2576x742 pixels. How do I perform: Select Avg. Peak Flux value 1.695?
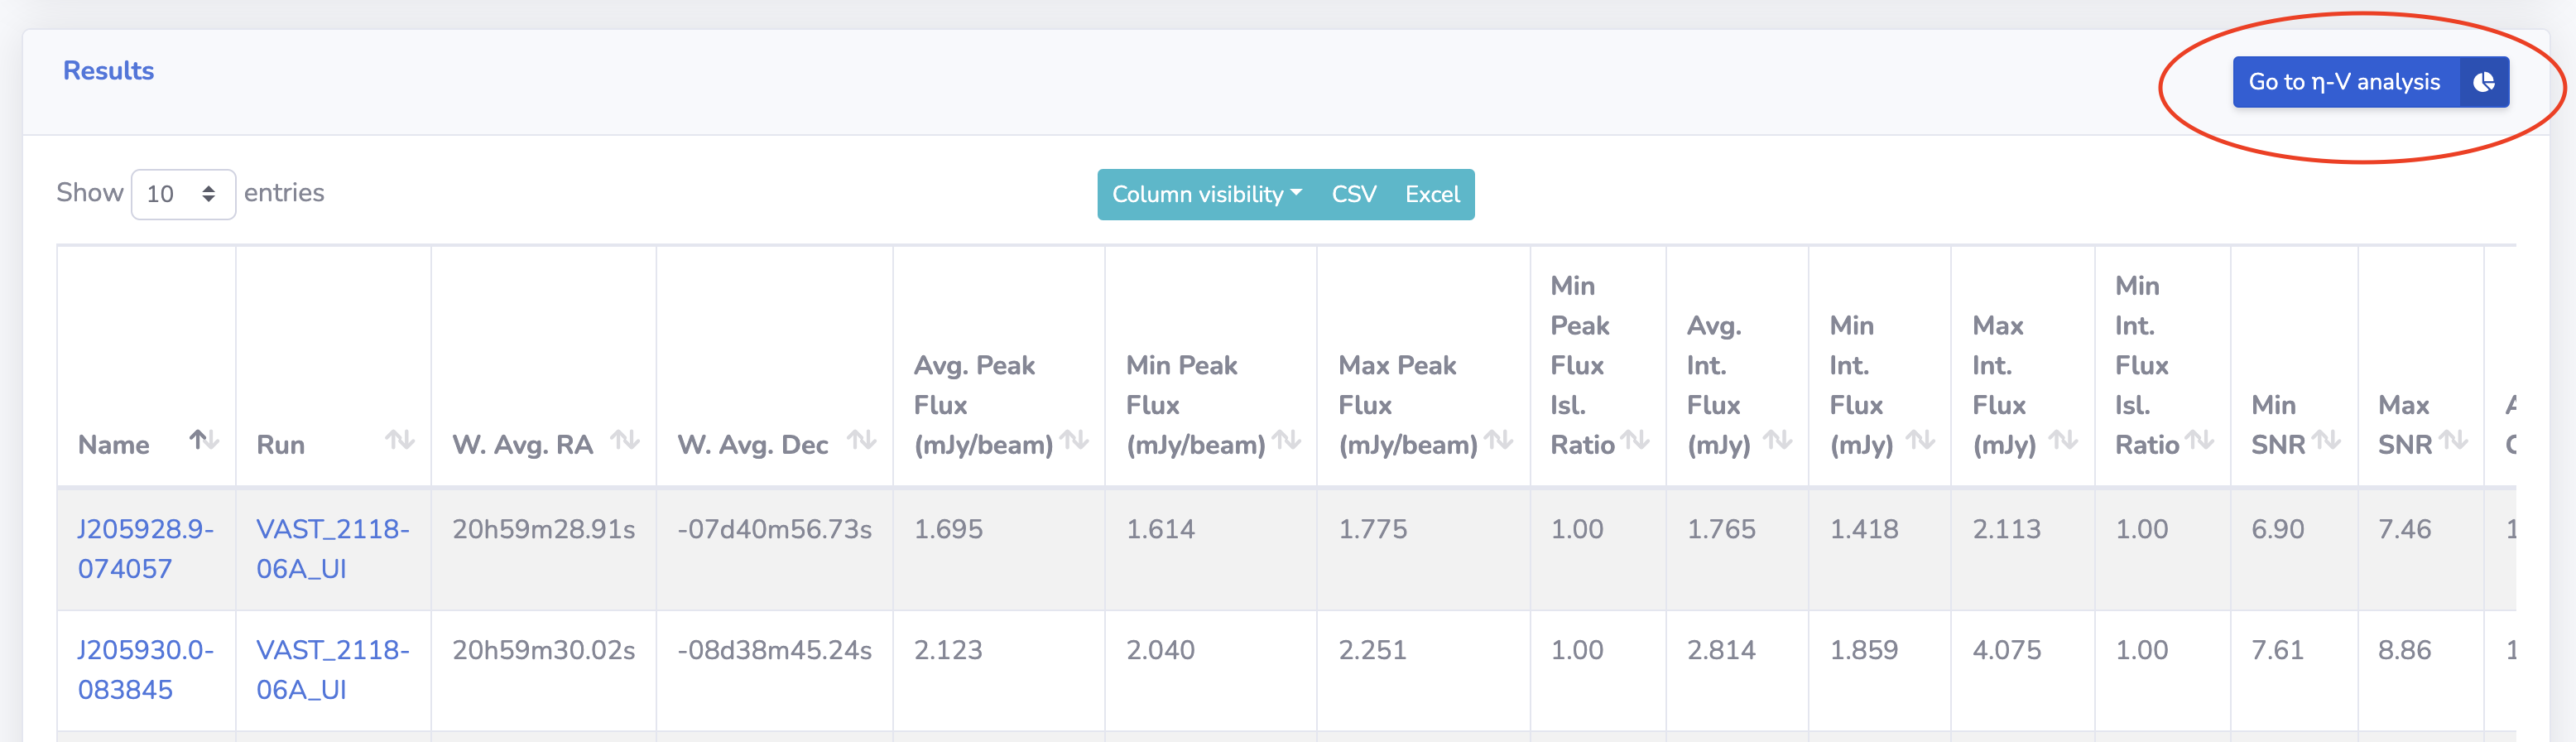[x=948, y=529]
